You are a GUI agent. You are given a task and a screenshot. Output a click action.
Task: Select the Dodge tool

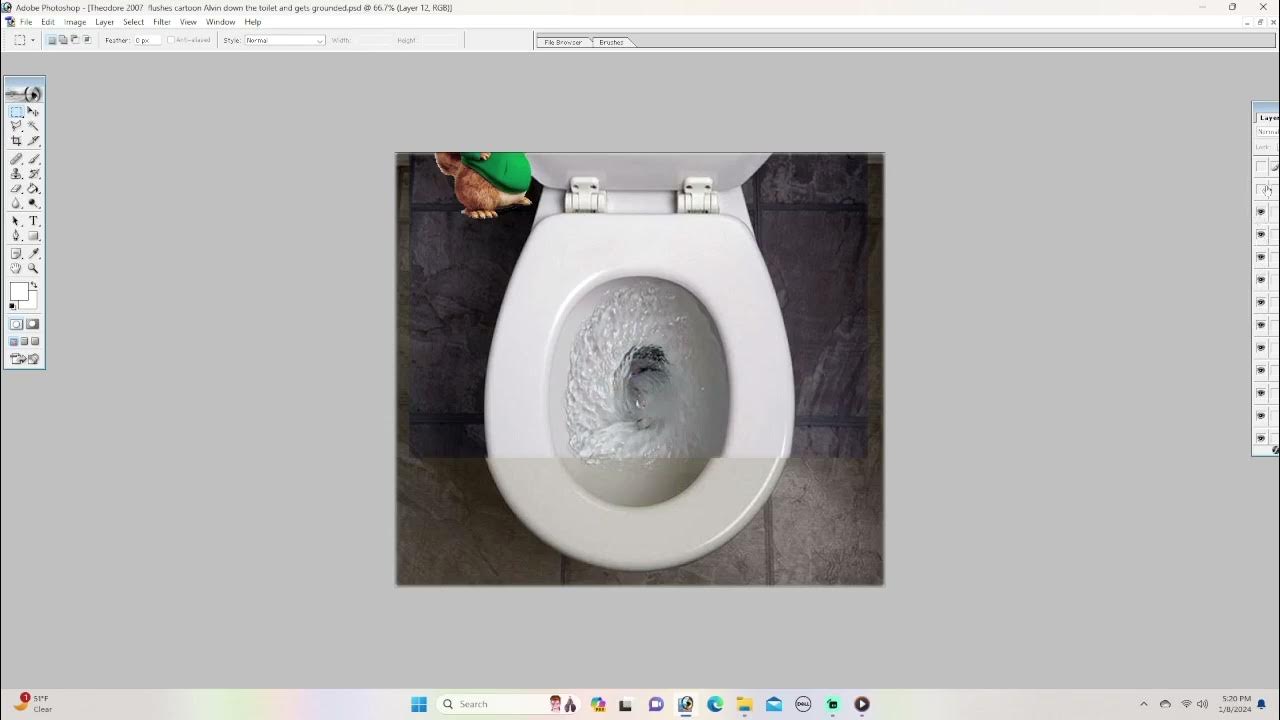point(33,203)
